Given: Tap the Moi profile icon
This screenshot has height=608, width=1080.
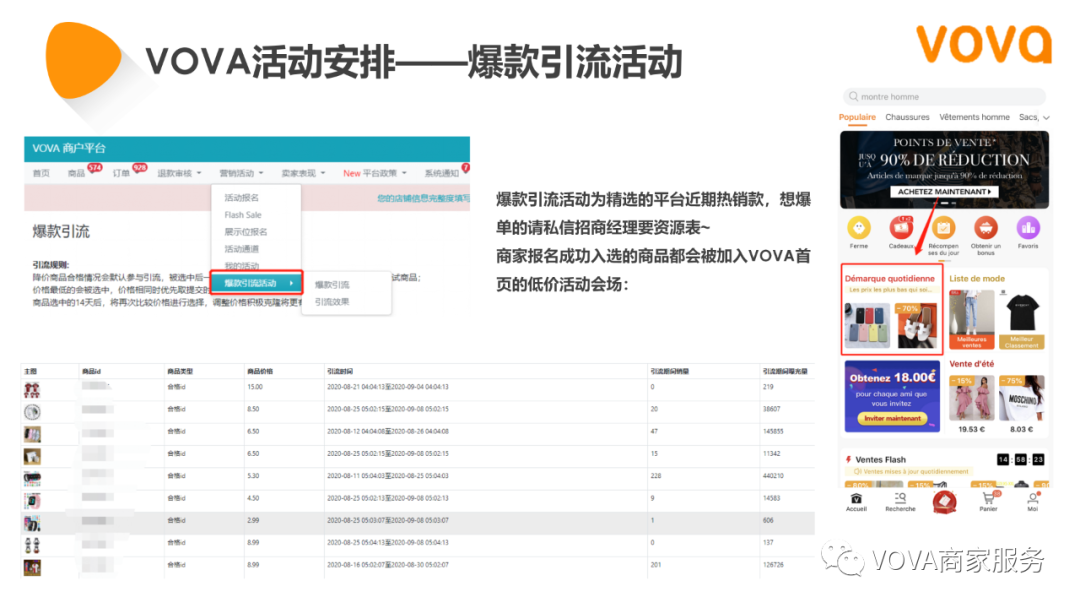Looking at the screenshot, I should (x=1033, y=500).
